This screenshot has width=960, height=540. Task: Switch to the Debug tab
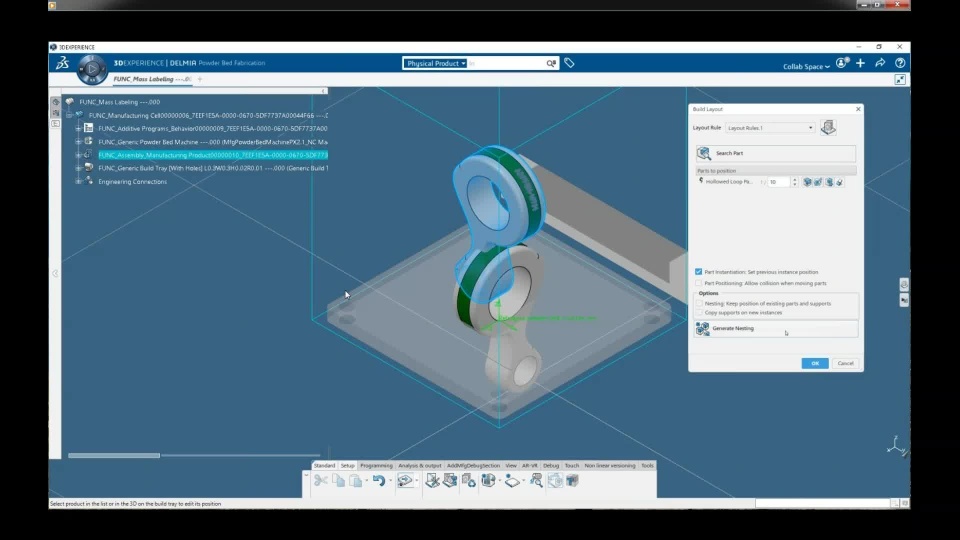(551, 465)
